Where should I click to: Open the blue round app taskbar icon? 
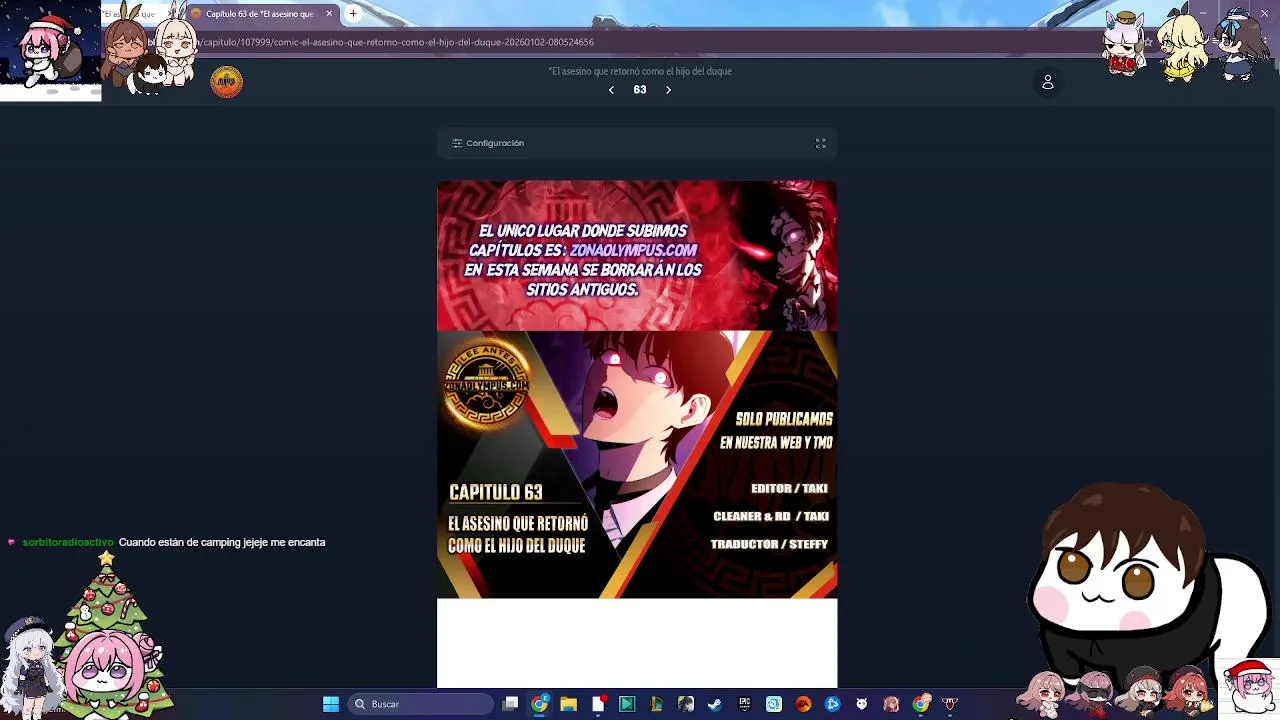coord(832,704)
